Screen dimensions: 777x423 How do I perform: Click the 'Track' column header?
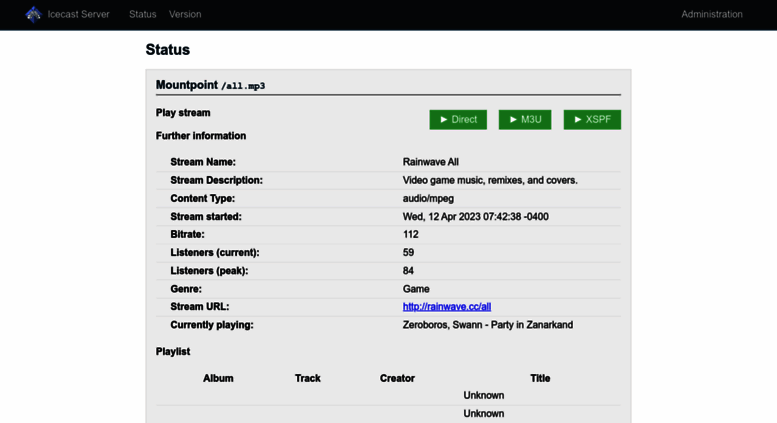[308, 378]
